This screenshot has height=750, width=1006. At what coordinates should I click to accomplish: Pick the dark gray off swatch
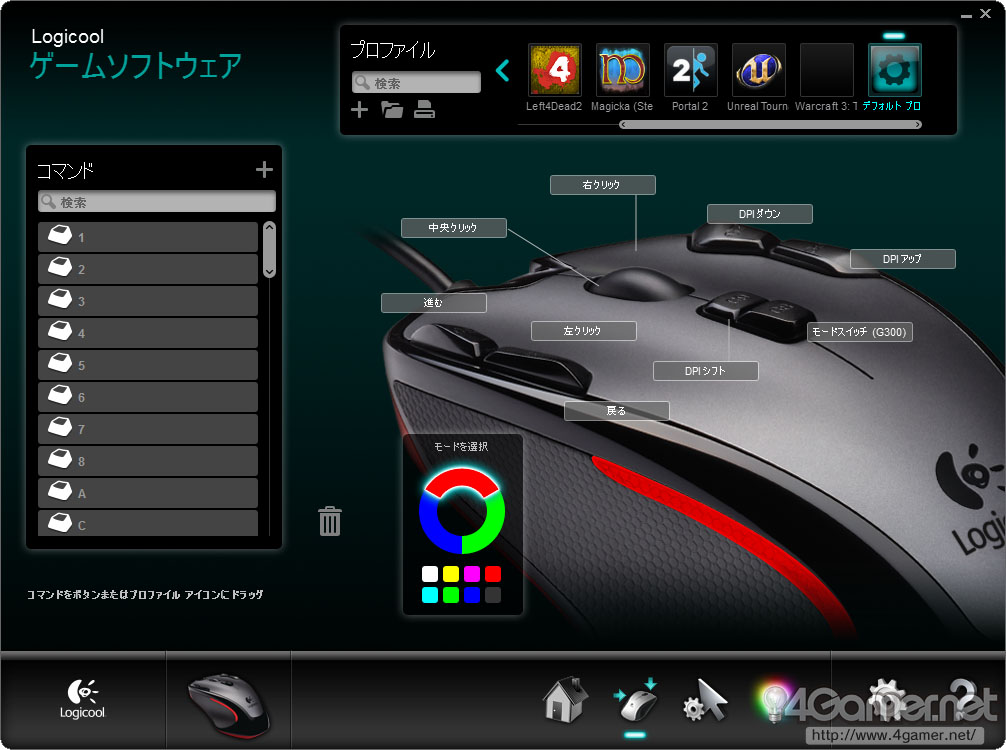[493, 595]
